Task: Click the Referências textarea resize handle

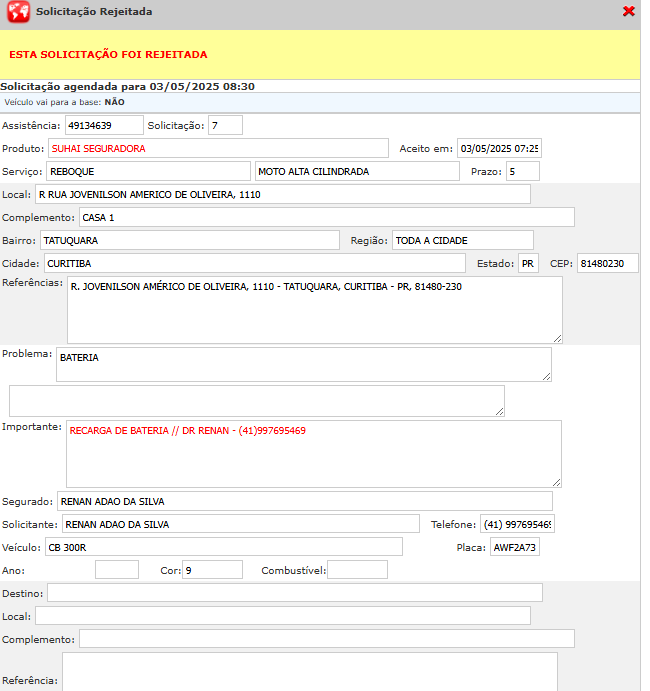Action: tap(557, 338)
